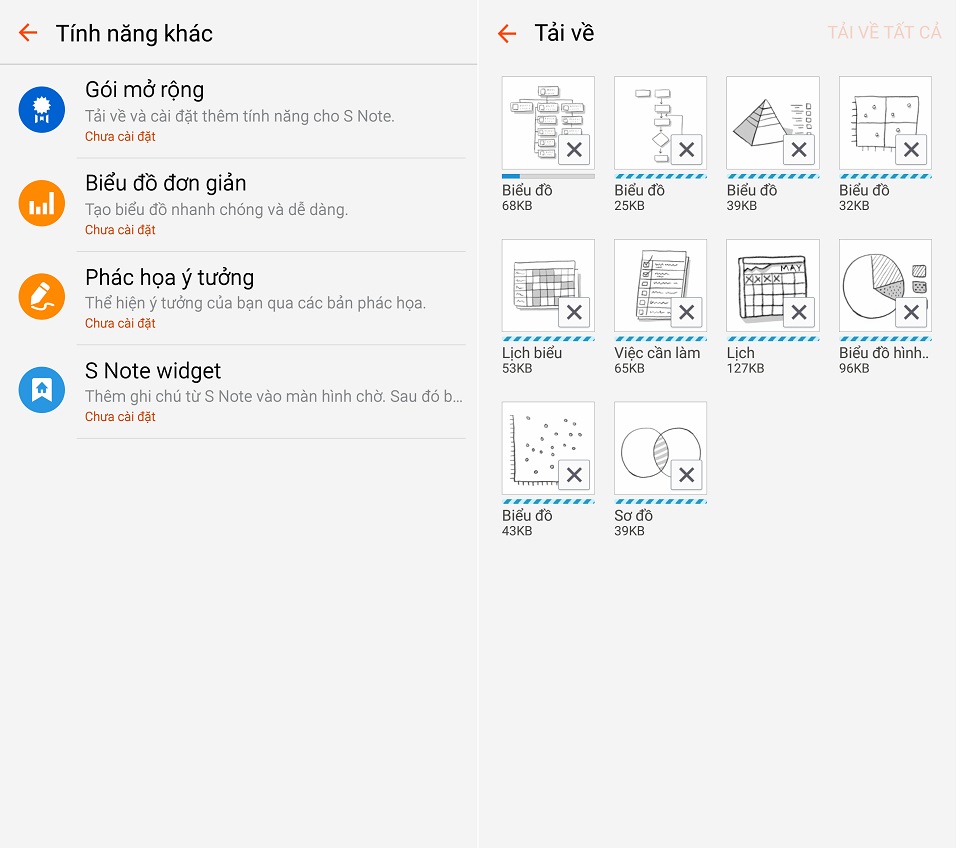
Task: Cancel the Lịch biểu download
Action: pyautogui.click(x=574, y=313)
